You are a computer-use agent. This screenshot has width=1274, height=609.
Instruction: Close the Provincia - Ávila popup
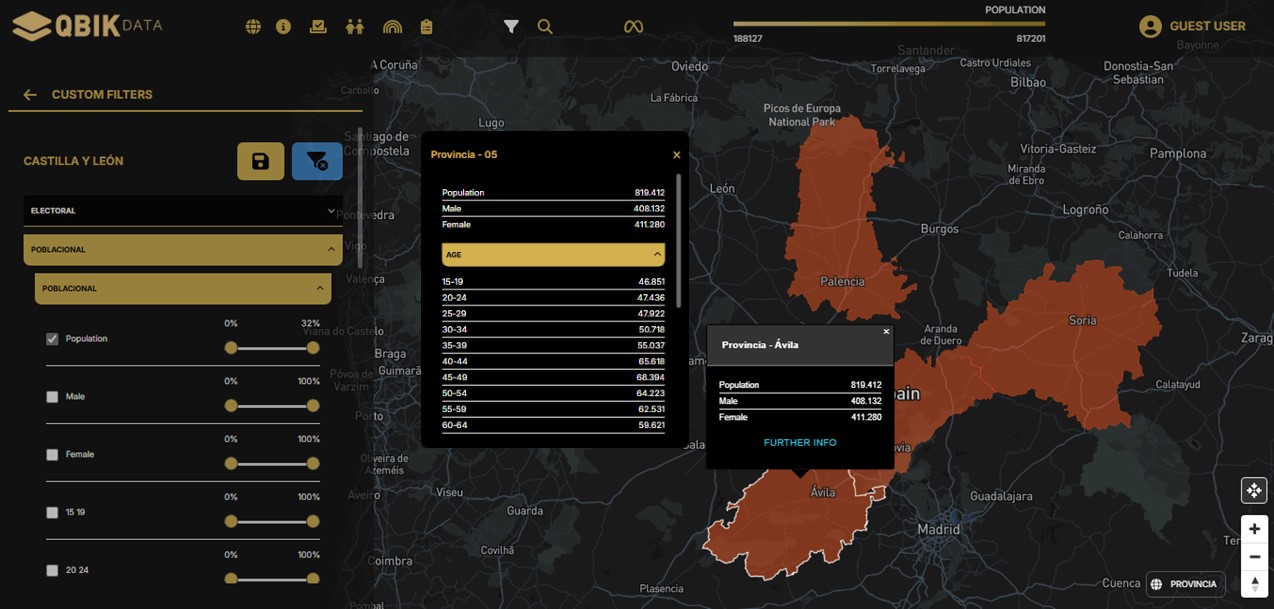tap(886, 332)
